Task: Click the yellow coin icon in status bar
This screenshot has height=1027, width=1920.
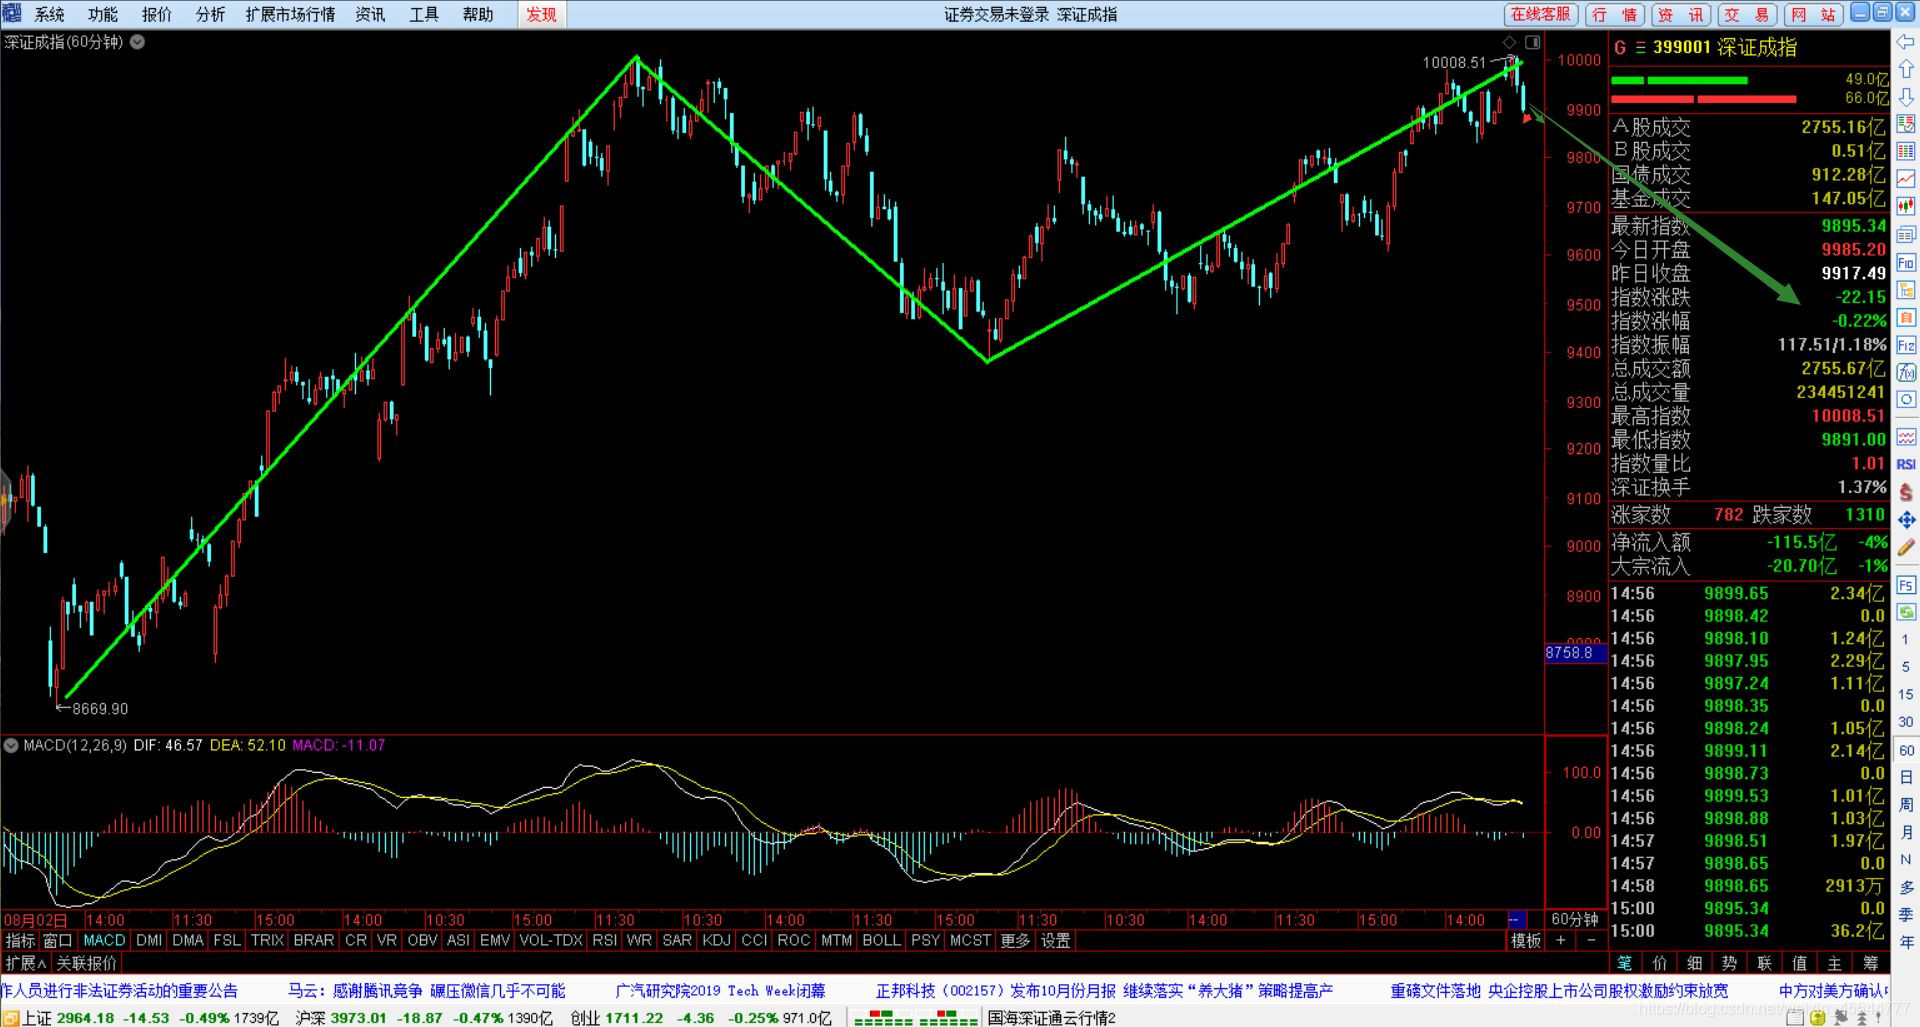Action: [x=1817, y=1018]
